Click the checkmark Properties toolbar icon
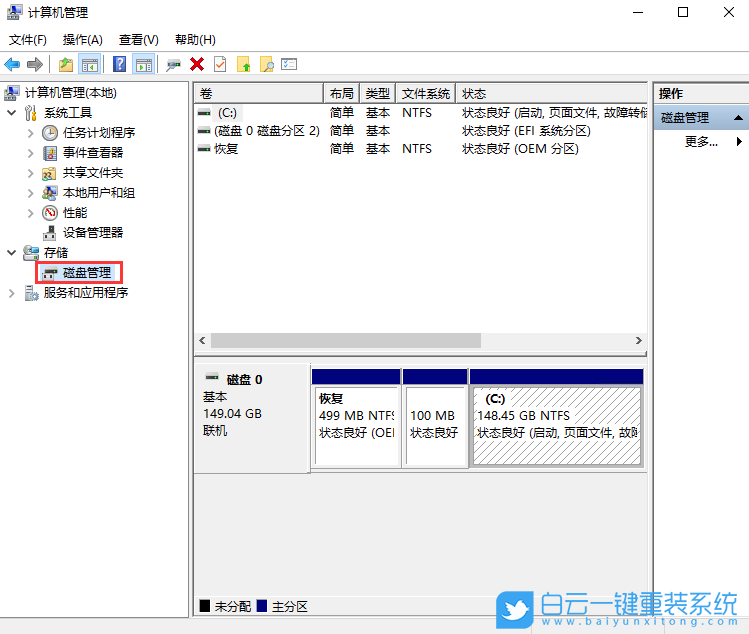The image size is (749, 634). 220,64
